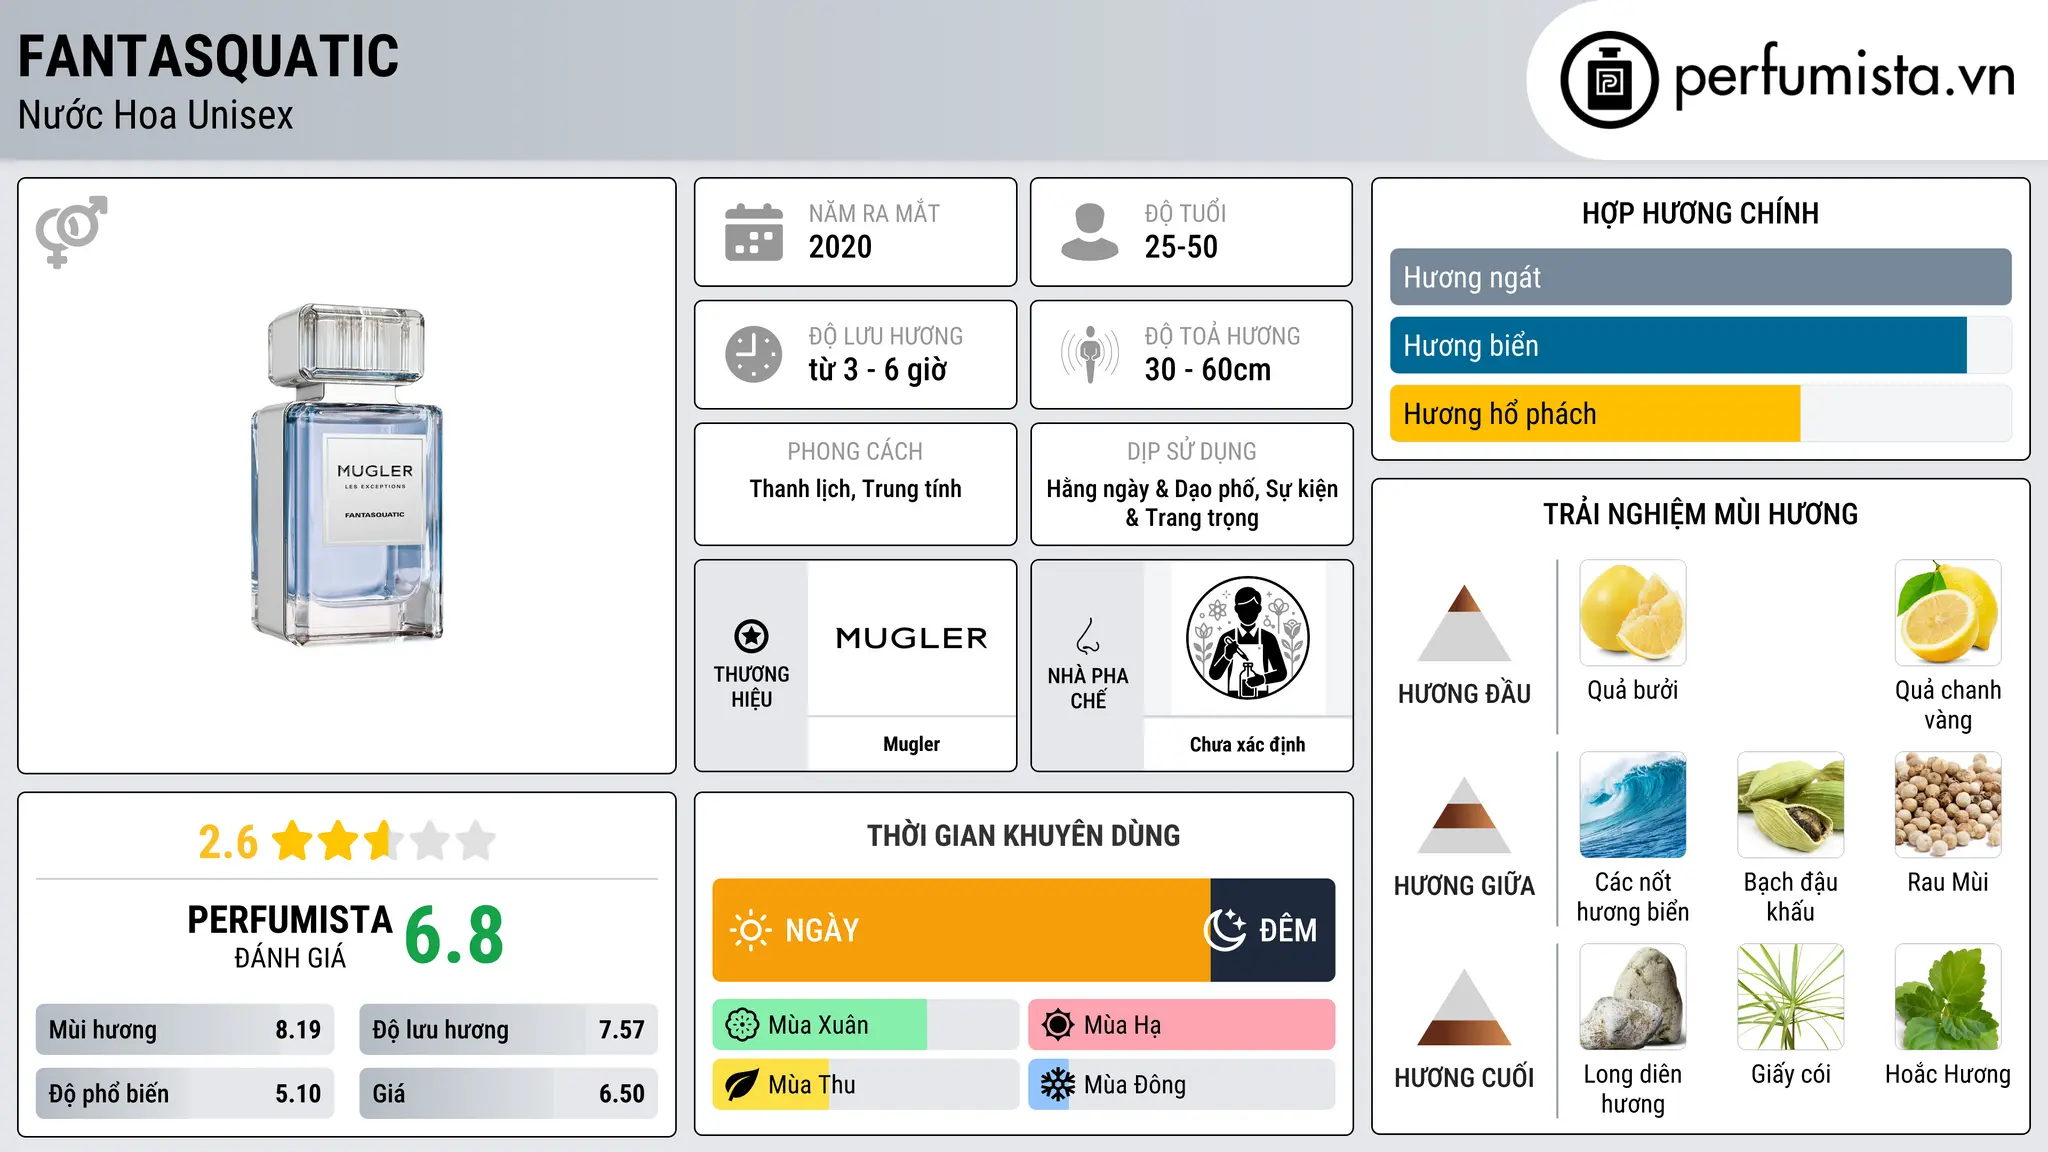
Task: Click the PERFUMISTA ĐÁNH GIÁ label
Action: [x=290, y=936]
